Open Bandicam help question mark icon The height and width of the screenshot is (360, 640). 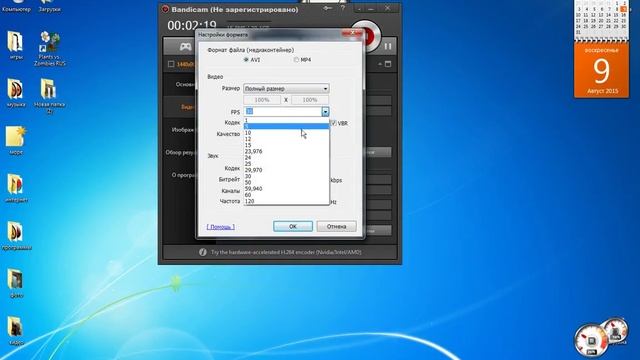[x=343, y=8]
